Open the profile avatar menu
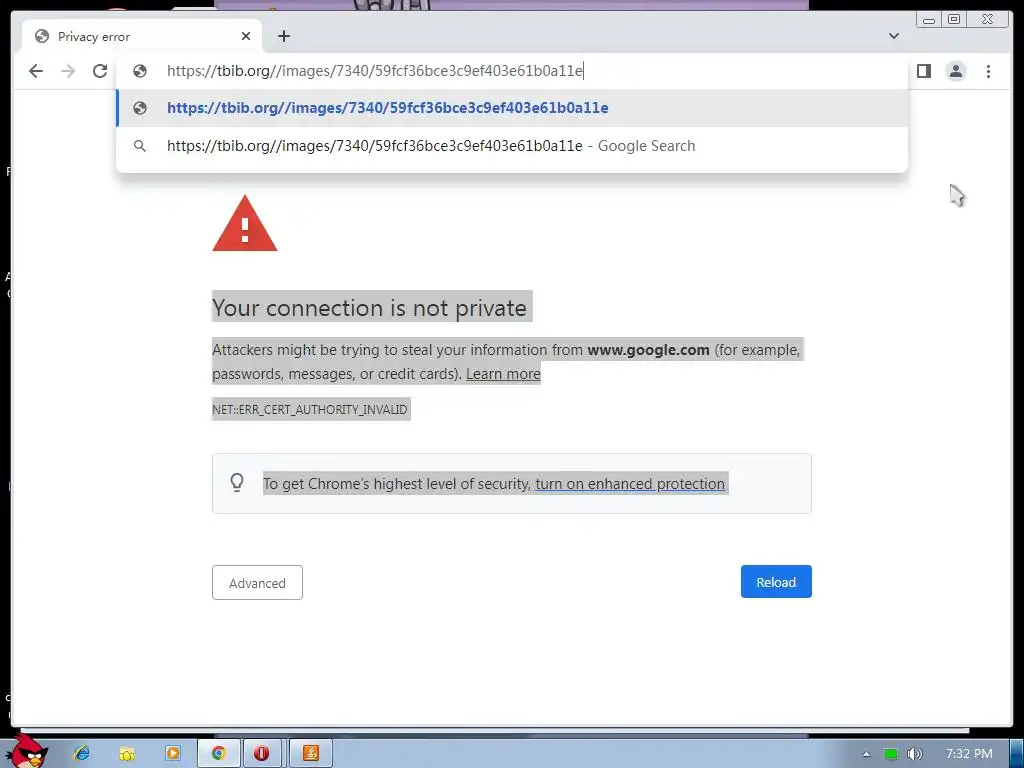1024x768 pixels. 956,71
